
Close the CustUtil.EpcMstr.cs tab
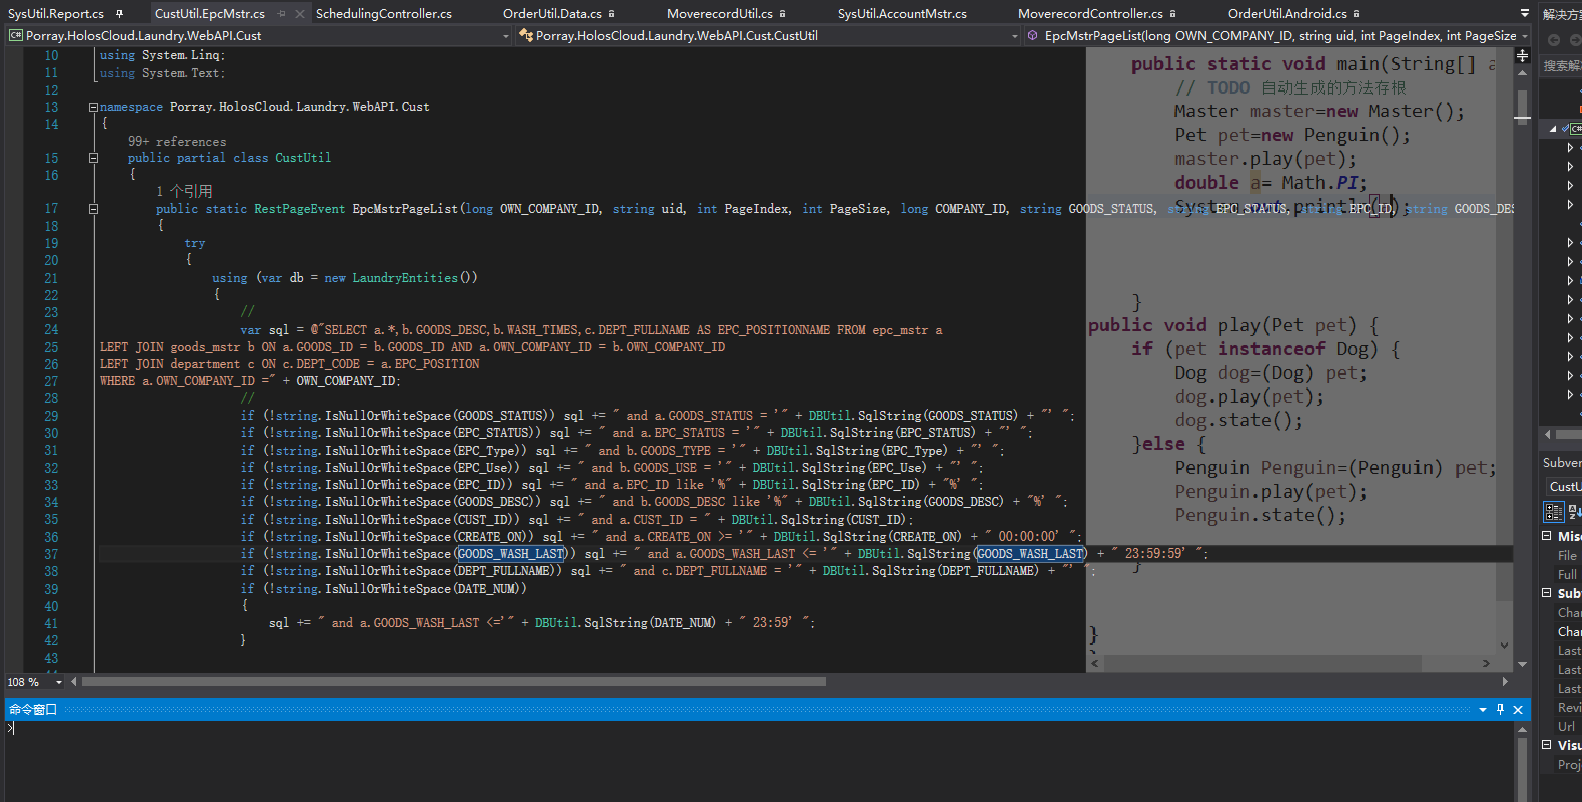[x=299, y=14]
